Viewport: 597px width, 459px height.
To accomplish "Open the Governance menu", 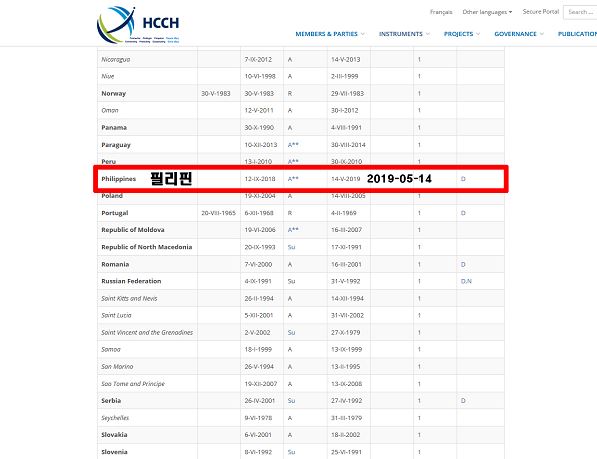I will tap(519, 34).
